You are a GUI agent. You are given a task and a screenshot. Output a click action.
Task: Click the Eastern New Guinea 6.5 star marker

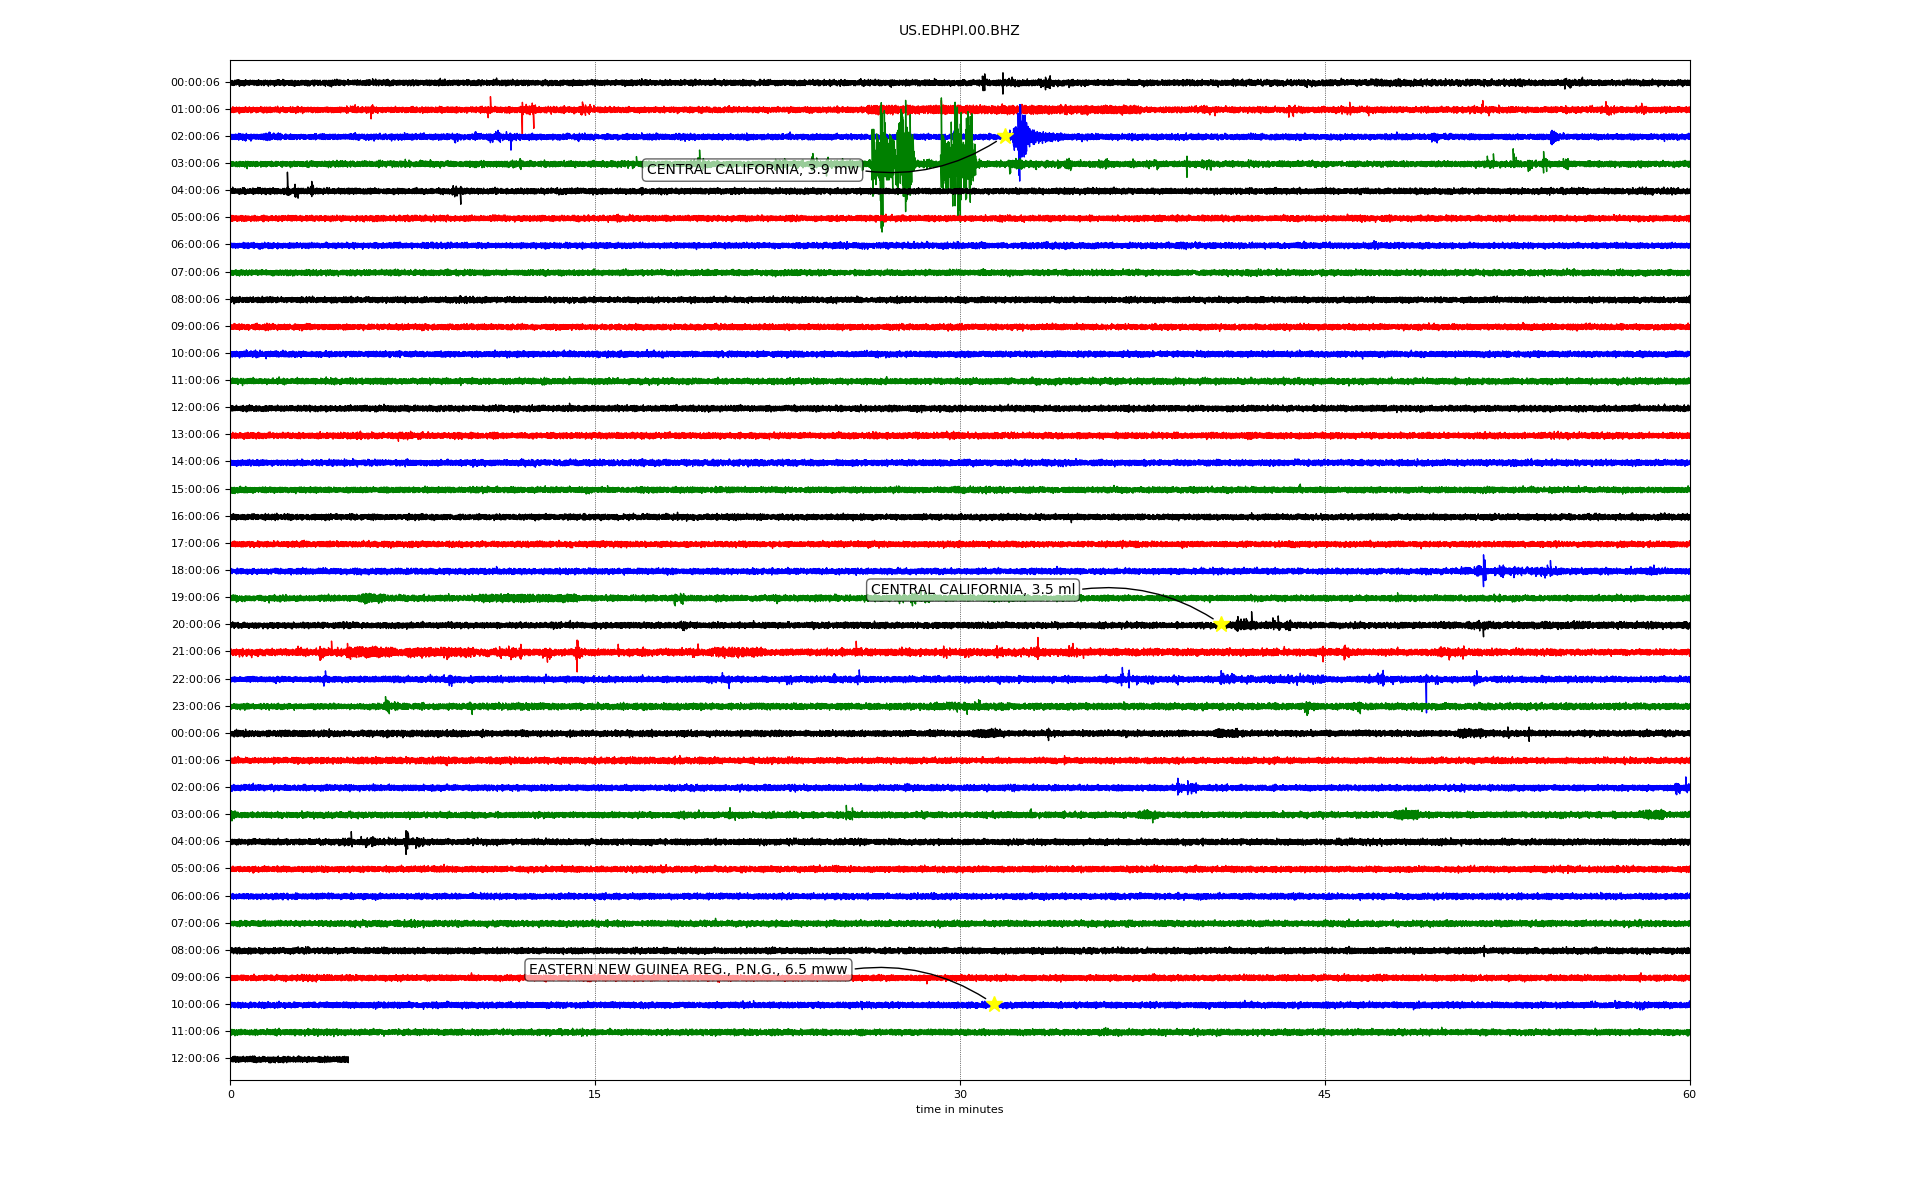pyautogui.click(x=993, y=1004)
